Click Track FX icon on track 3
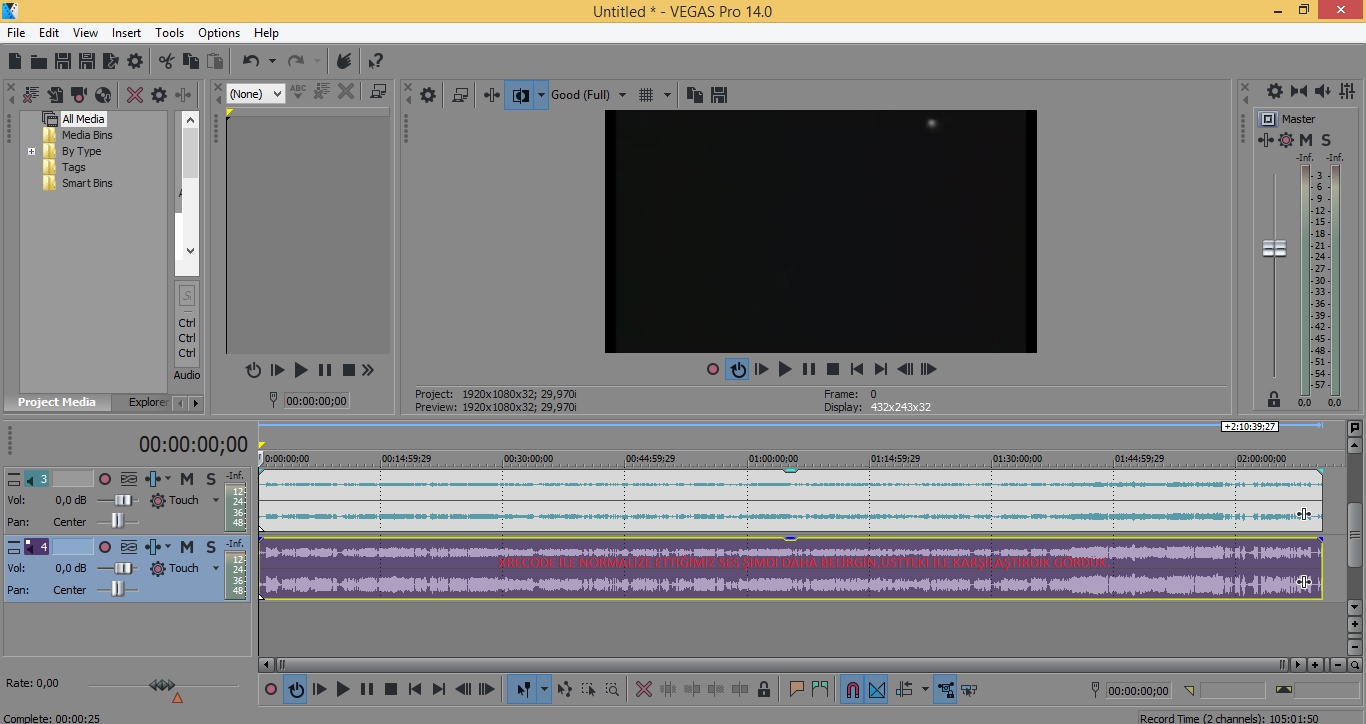The height and width of the screenshot is (724, 1366). pyautogui.click(x=154, y=479)
